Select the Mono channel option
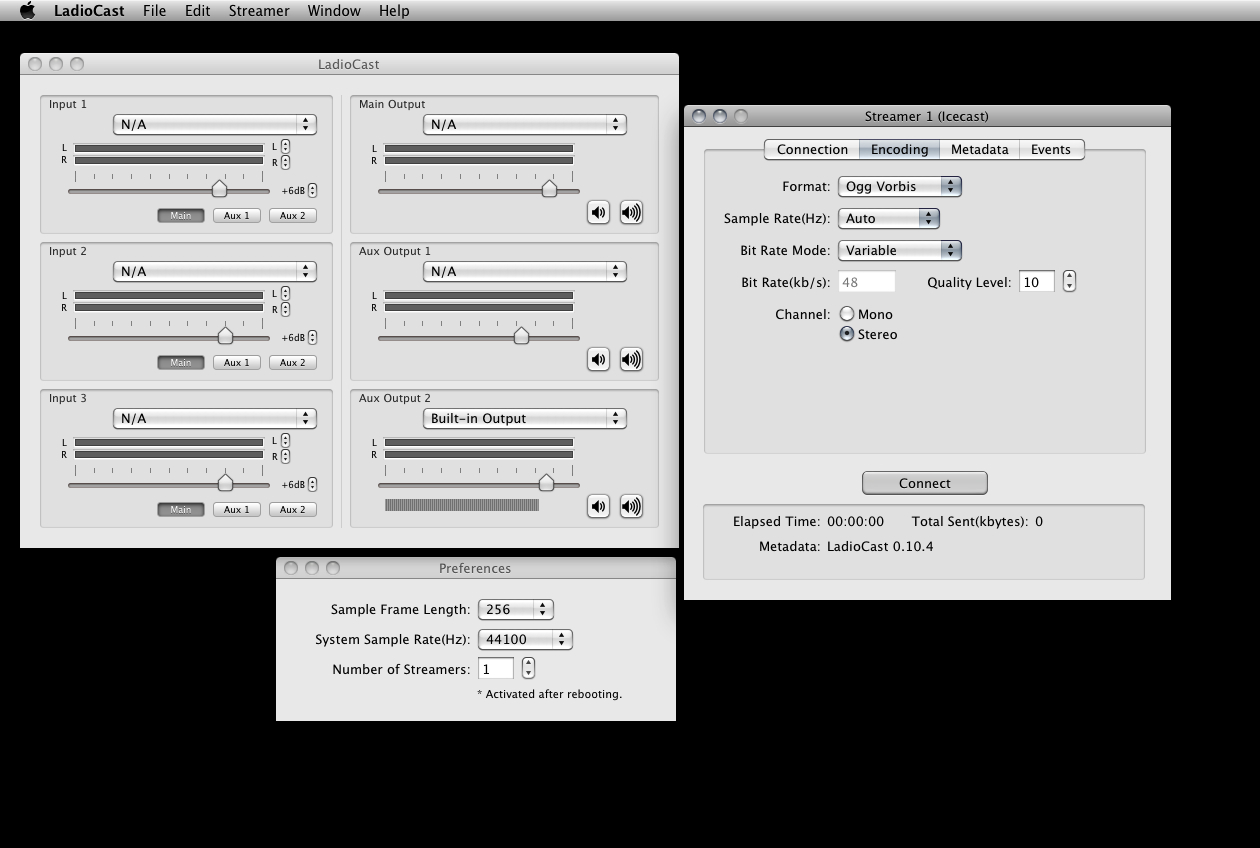Image resolution: width=1260 pixels, height=848 pixels. tap(847, 314)
